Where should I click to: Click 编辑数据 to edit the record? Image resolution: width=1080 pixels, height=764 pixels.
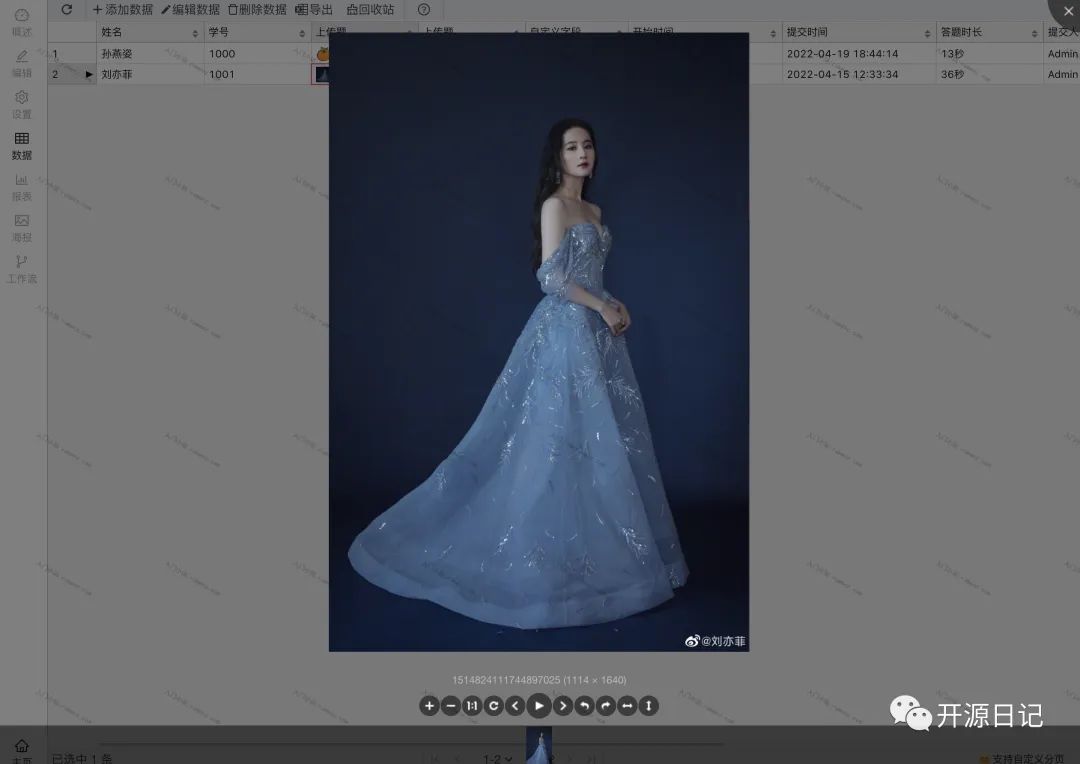[x=190, y=10]
